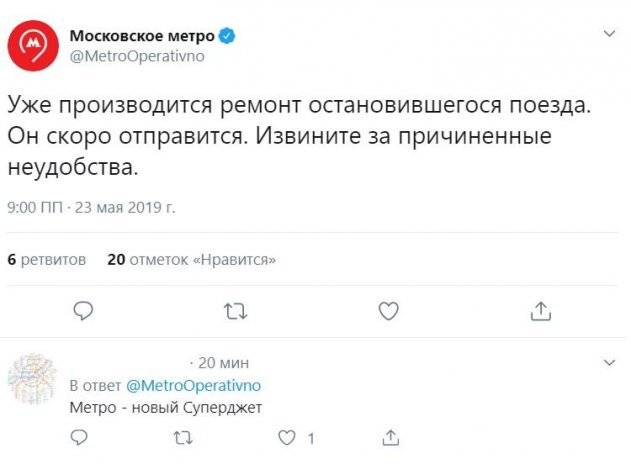This screenshot has height=464, width=631.
Task: Click @MetroOperativno mention in the reply
Action: (x=193, y=385)
